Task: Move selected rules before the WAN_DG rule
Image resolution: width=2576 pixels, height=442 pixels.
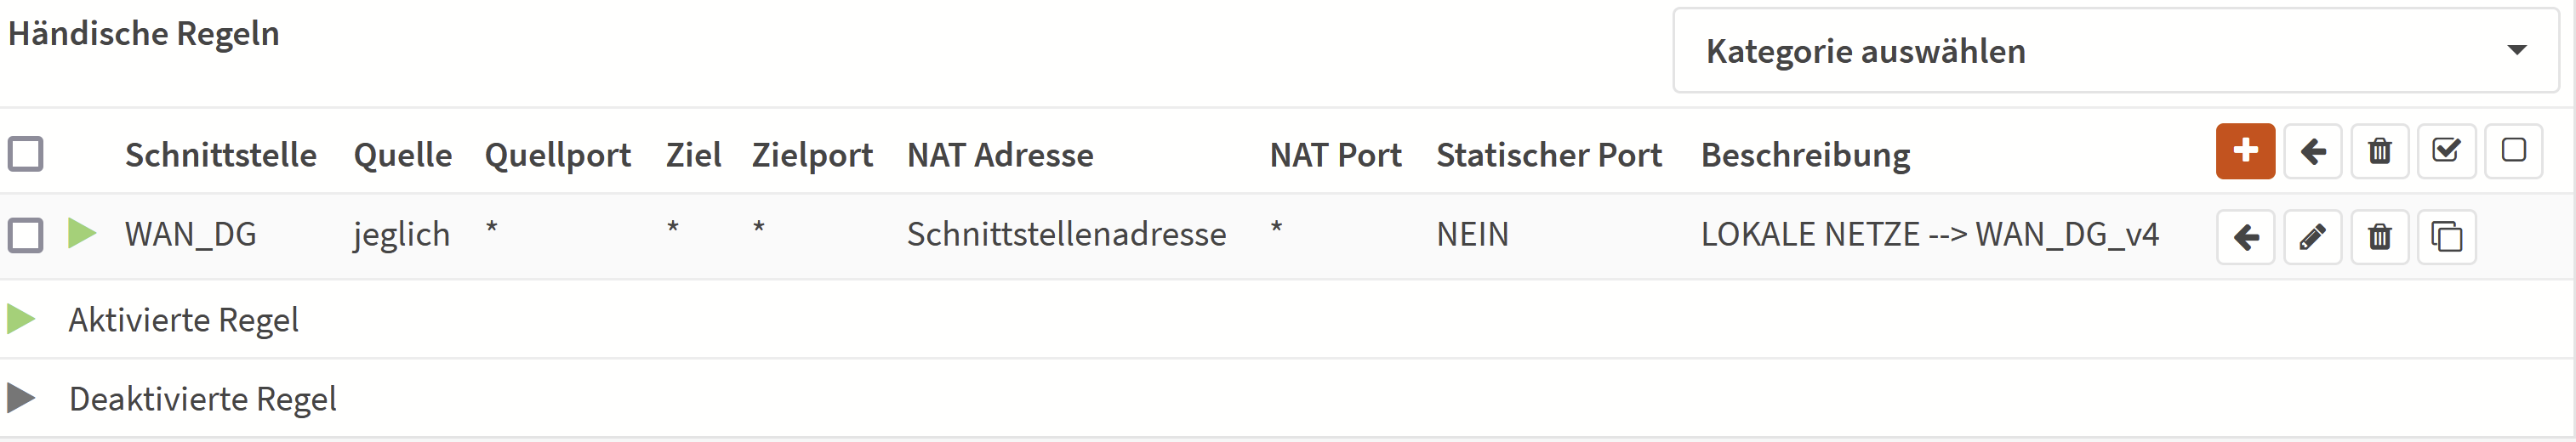Action: pos(2245,237)
